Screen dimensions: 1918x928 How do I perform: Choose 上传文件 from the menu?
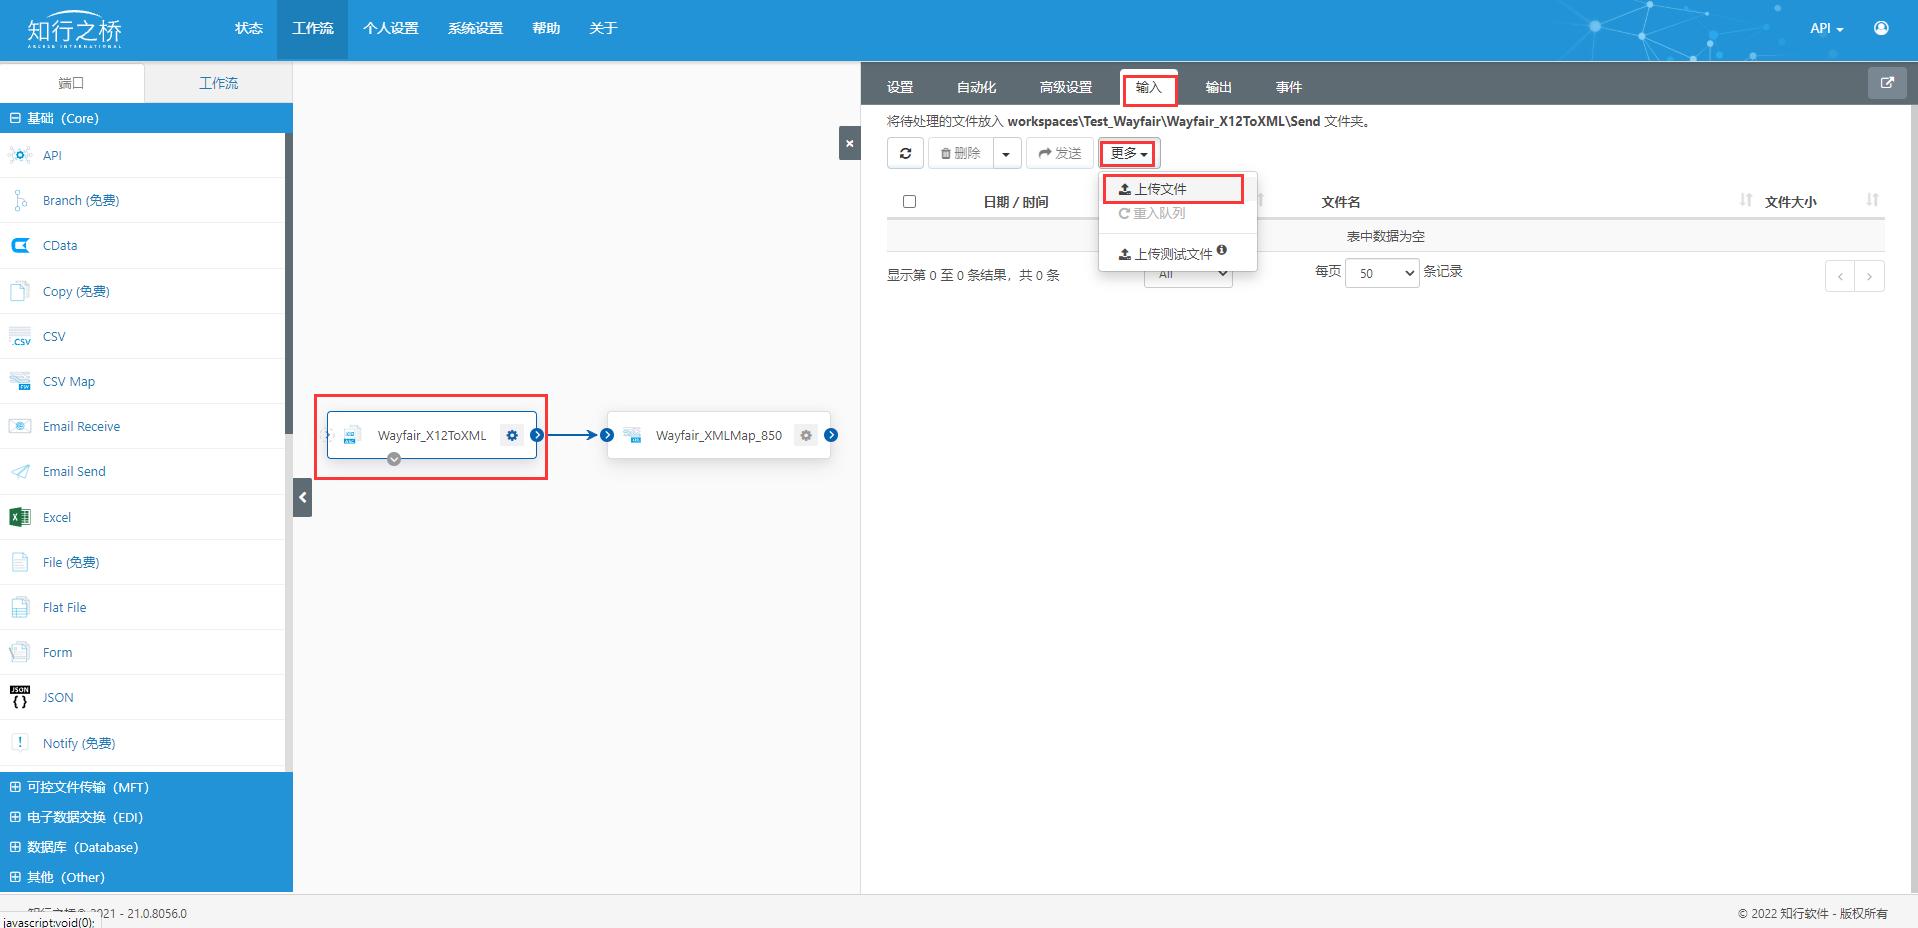pyautogui.click(x=1163, y=188)
